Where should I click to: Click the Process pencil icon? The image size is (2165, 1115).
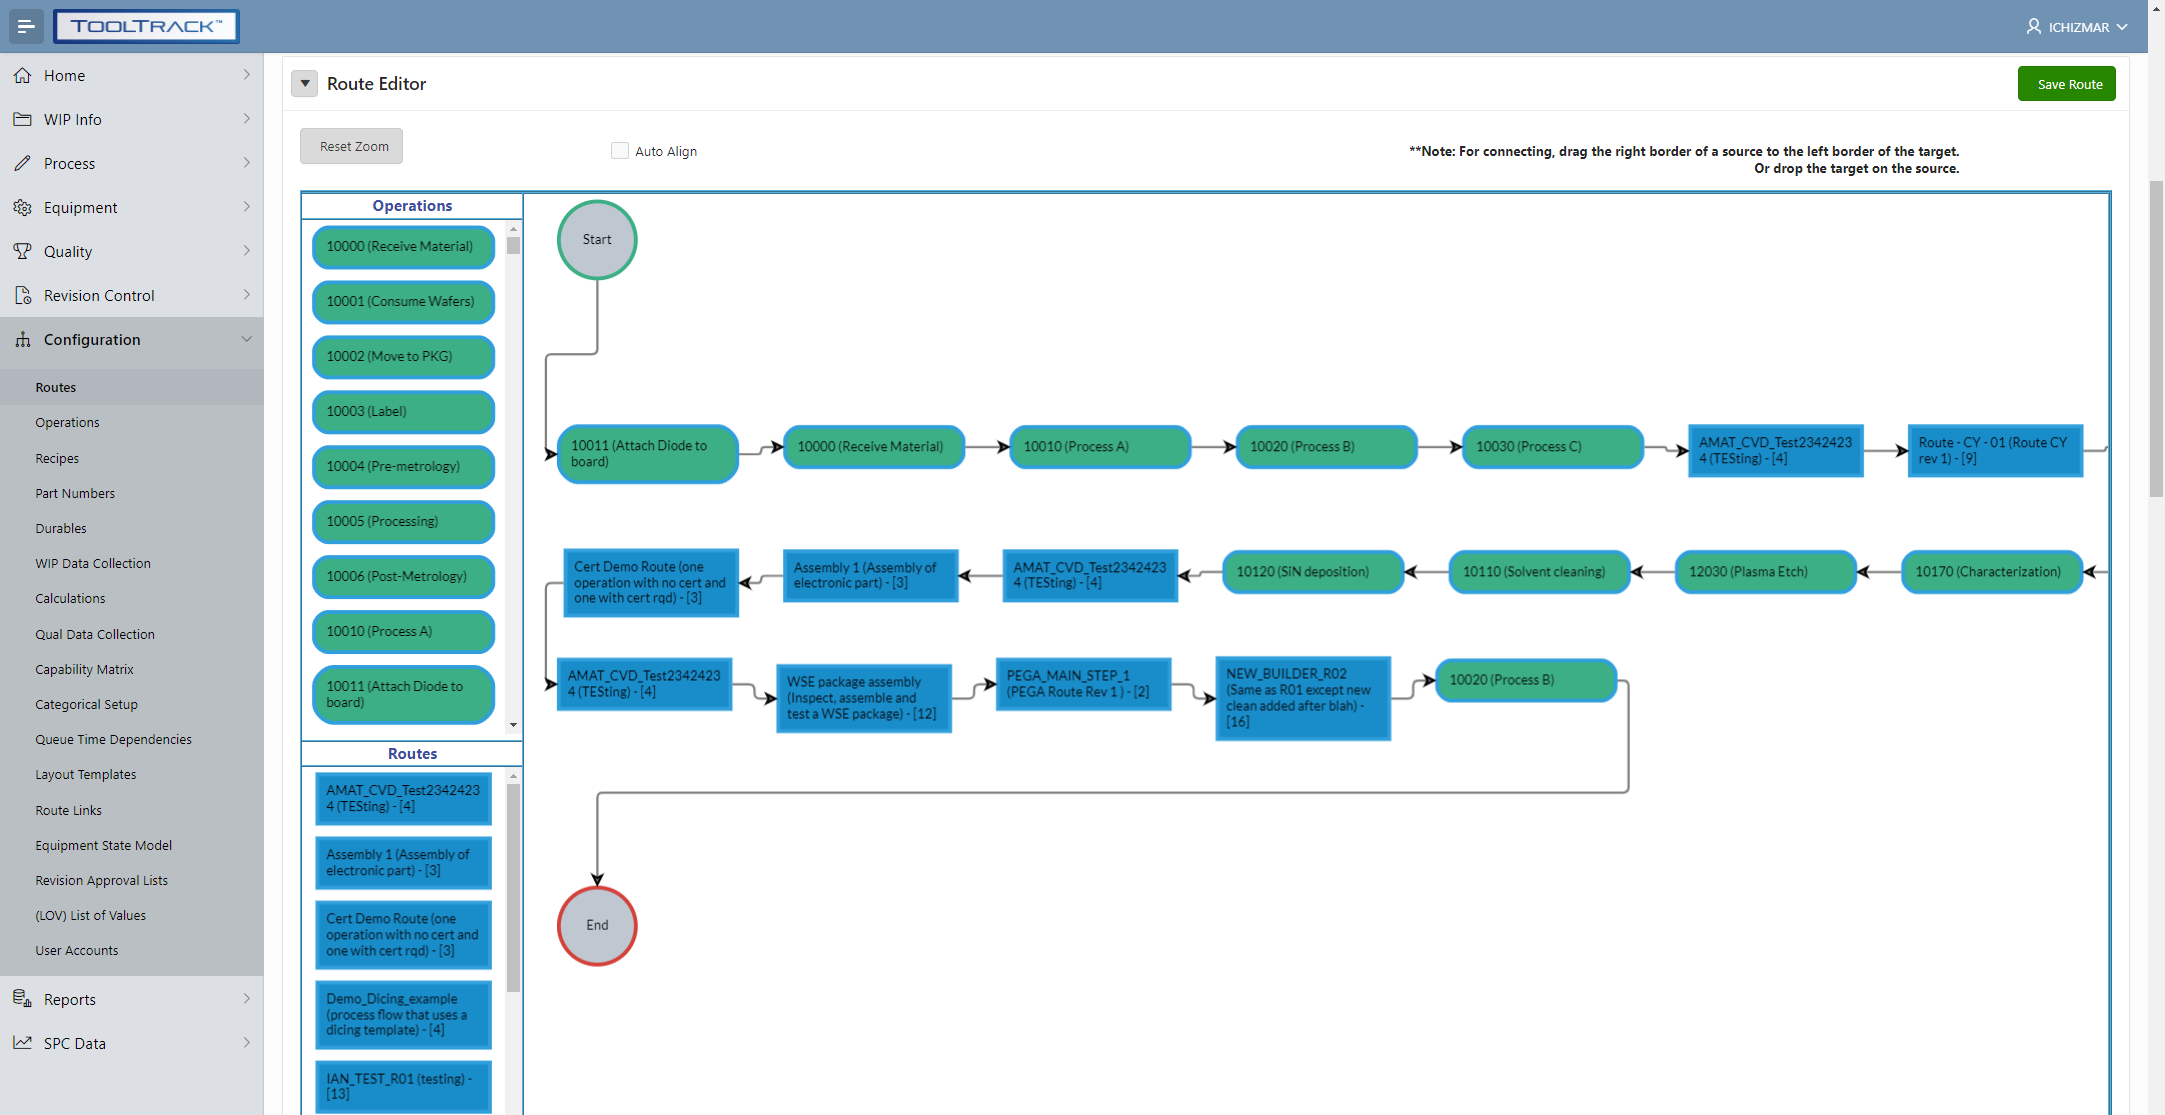point(22,163)
